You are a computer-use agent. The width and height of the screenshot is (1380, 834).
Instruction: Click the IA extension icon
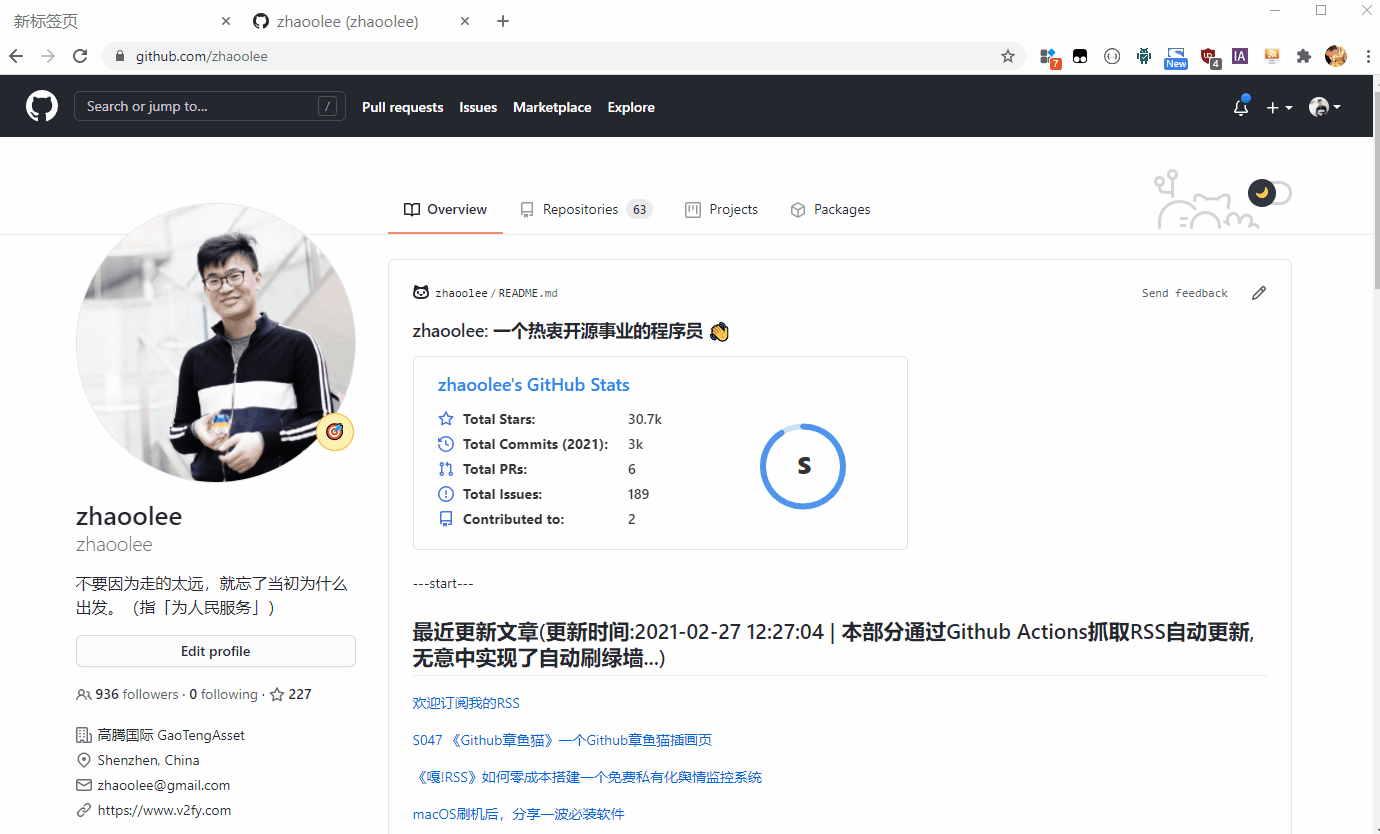click(1240, 56)
